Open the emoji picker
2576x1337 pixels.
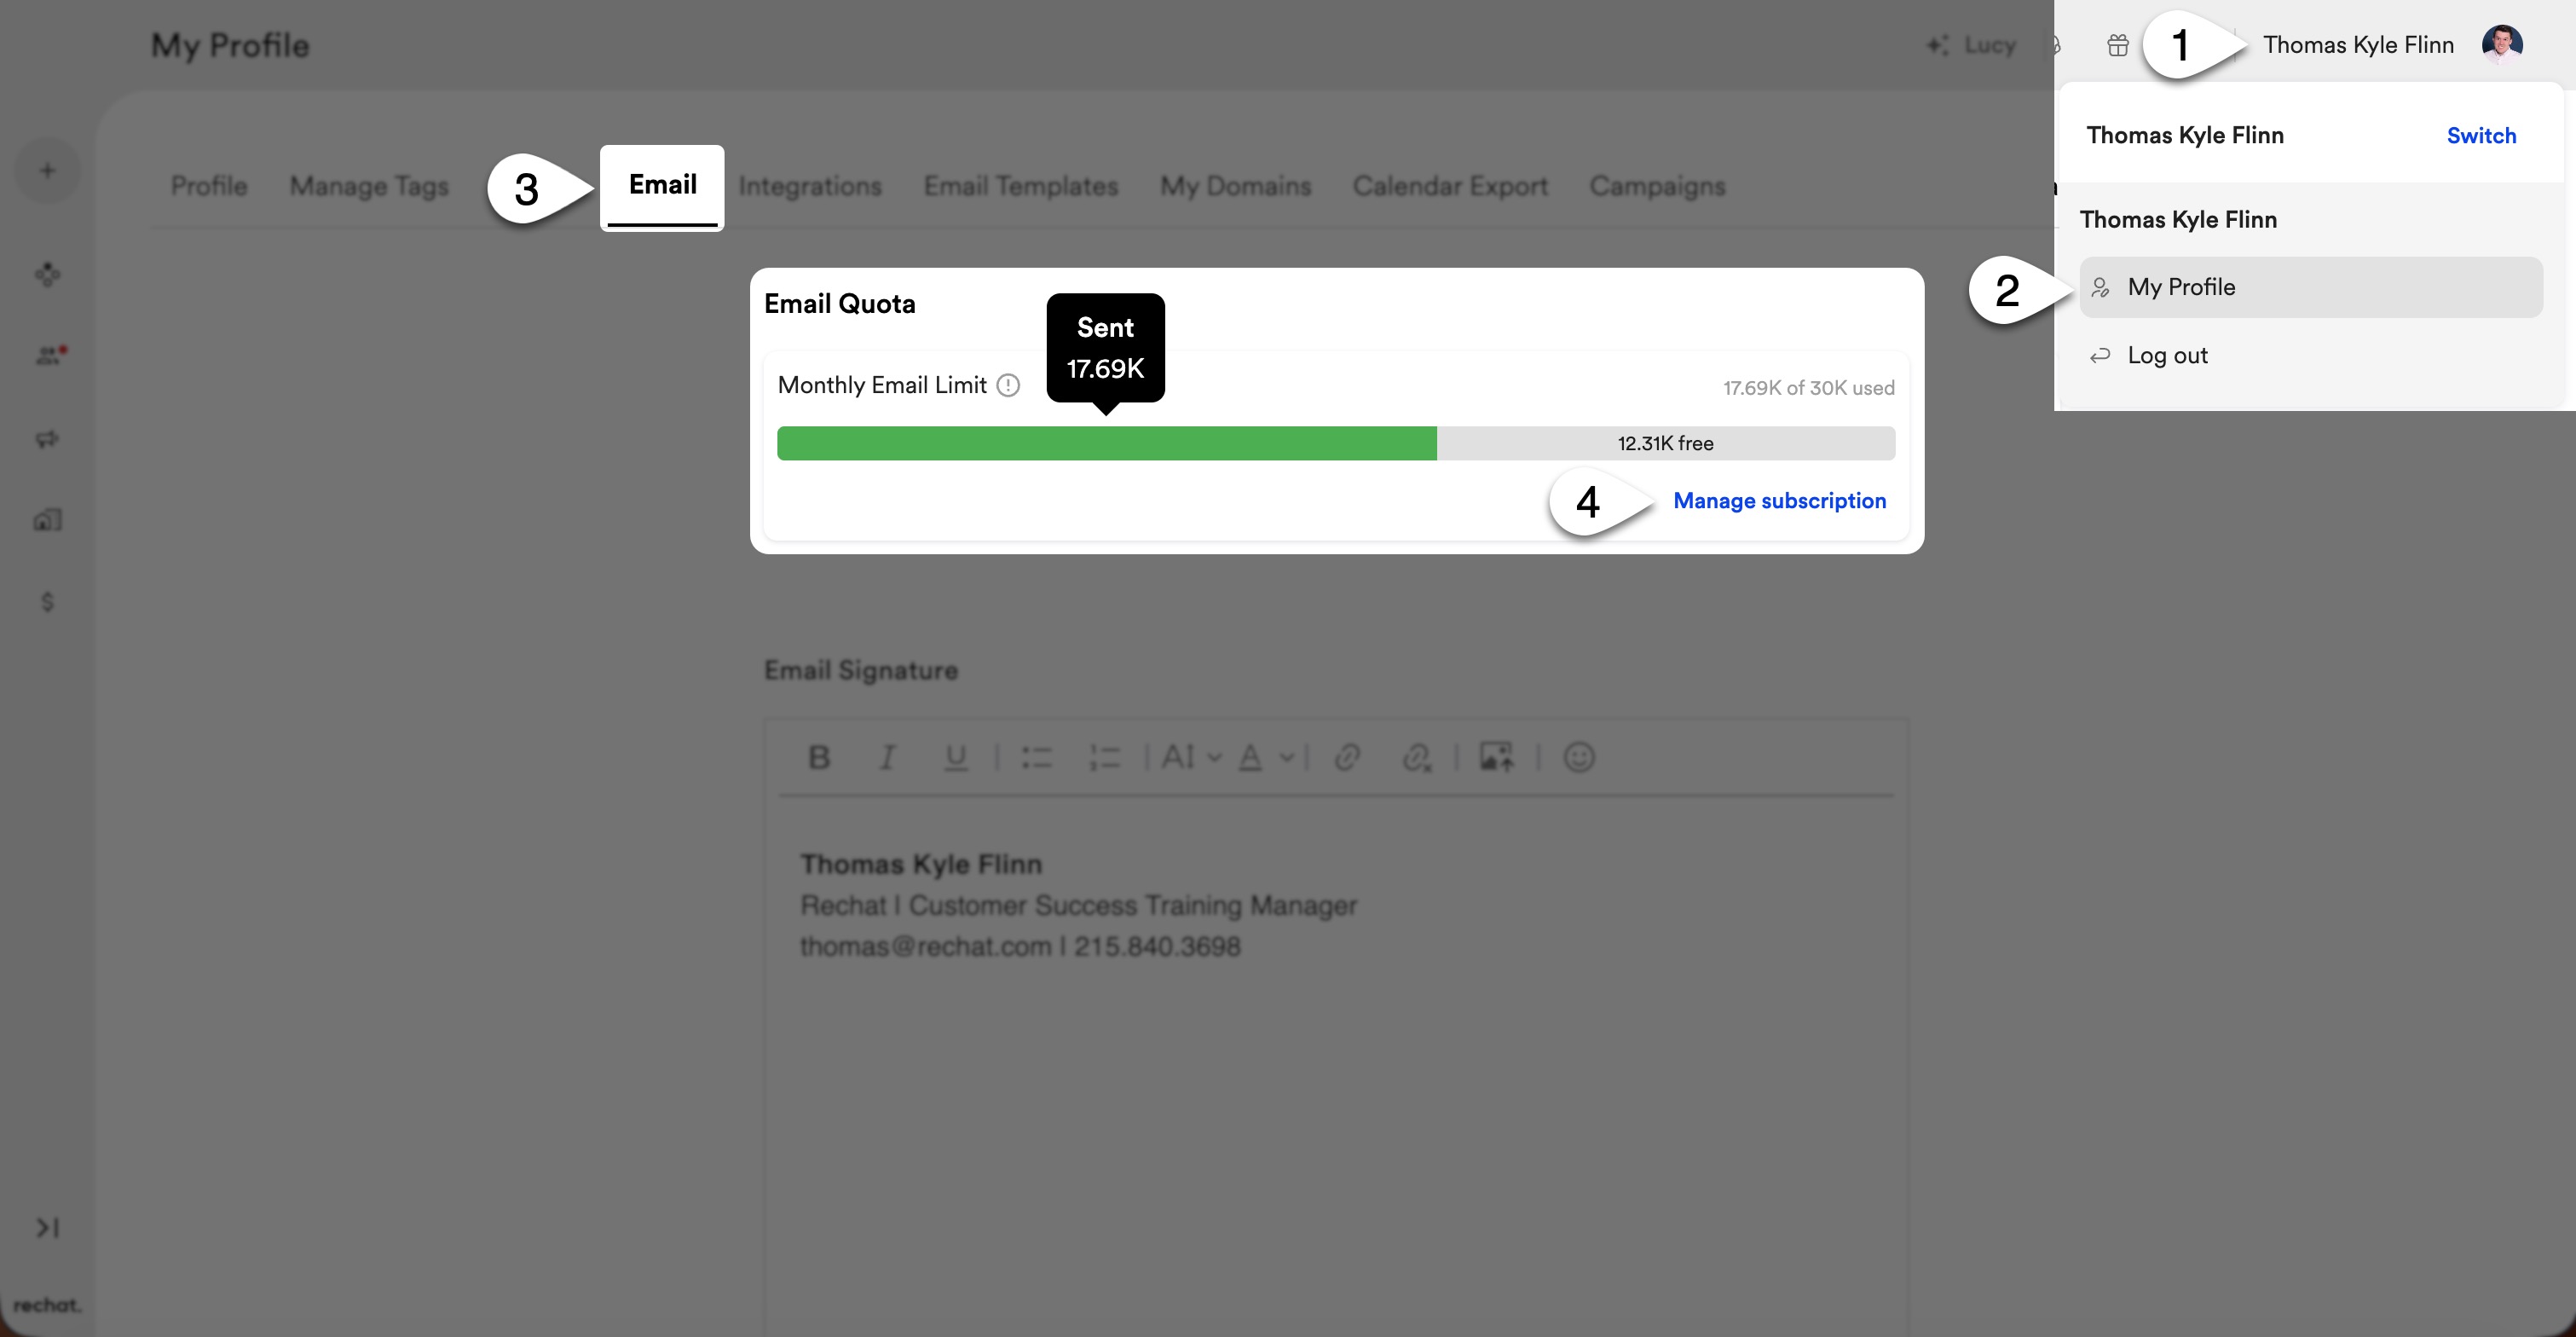coord(1579,757)
